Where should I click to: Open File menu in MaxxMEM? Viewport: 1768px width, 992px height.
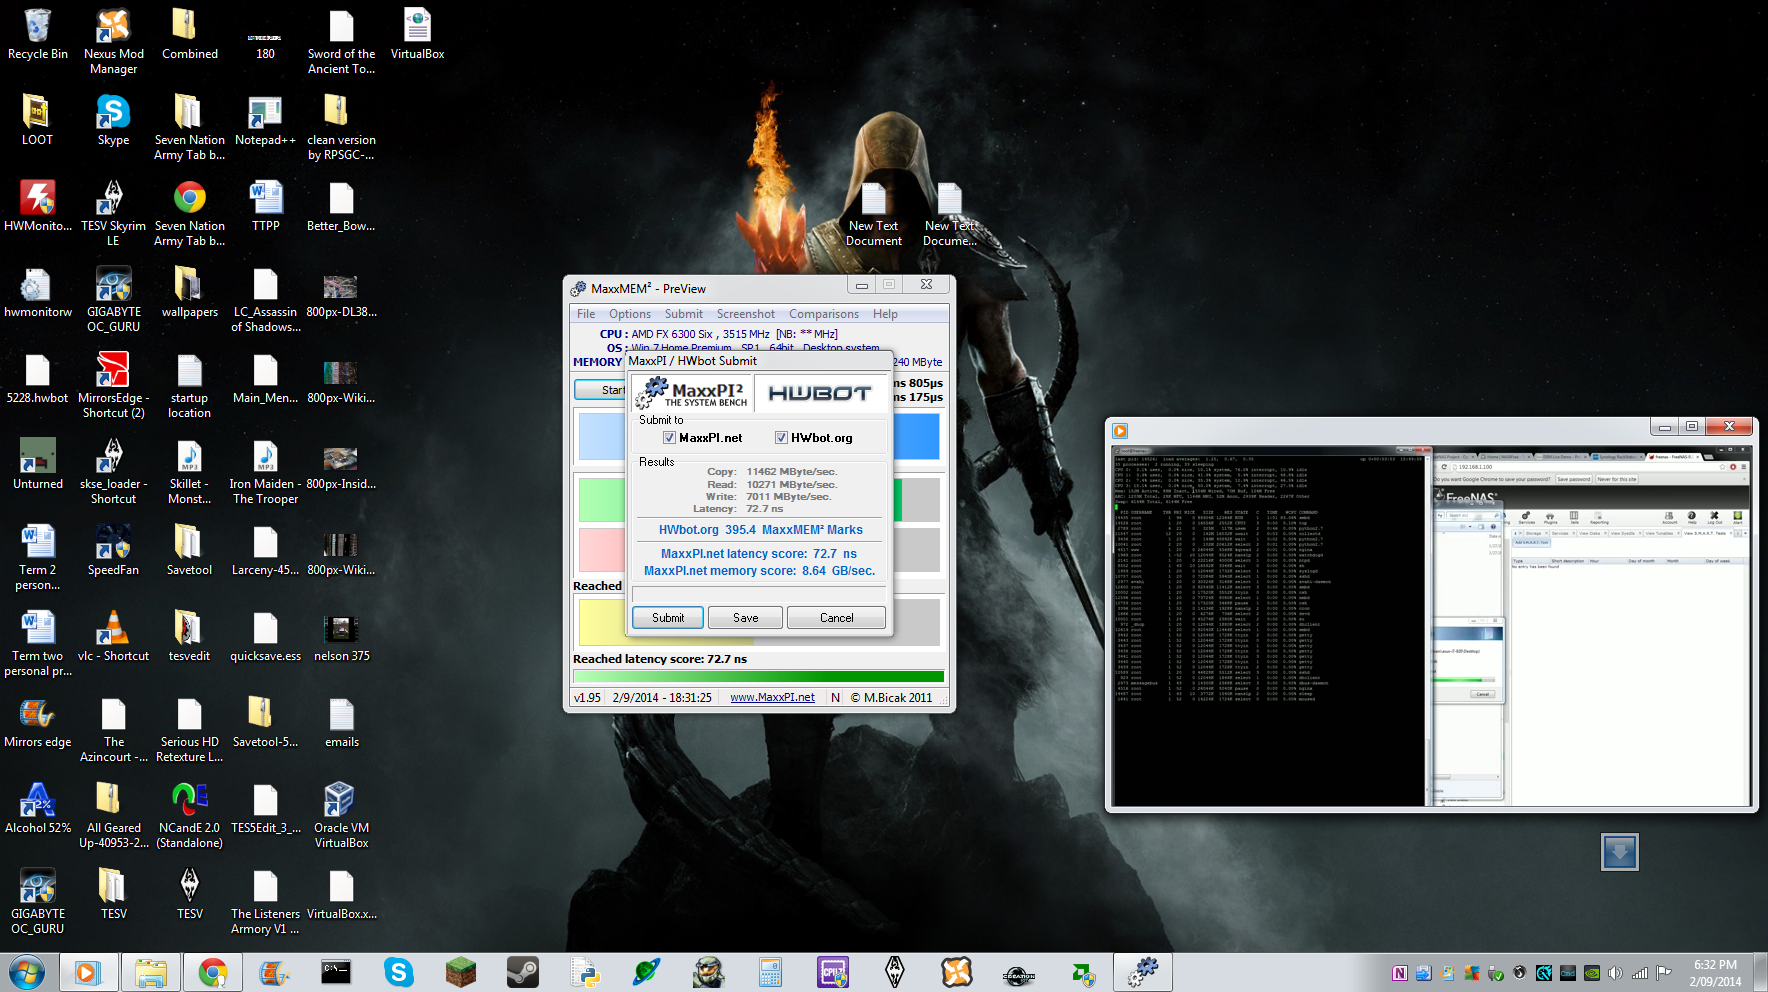click(x=586, y=314)
